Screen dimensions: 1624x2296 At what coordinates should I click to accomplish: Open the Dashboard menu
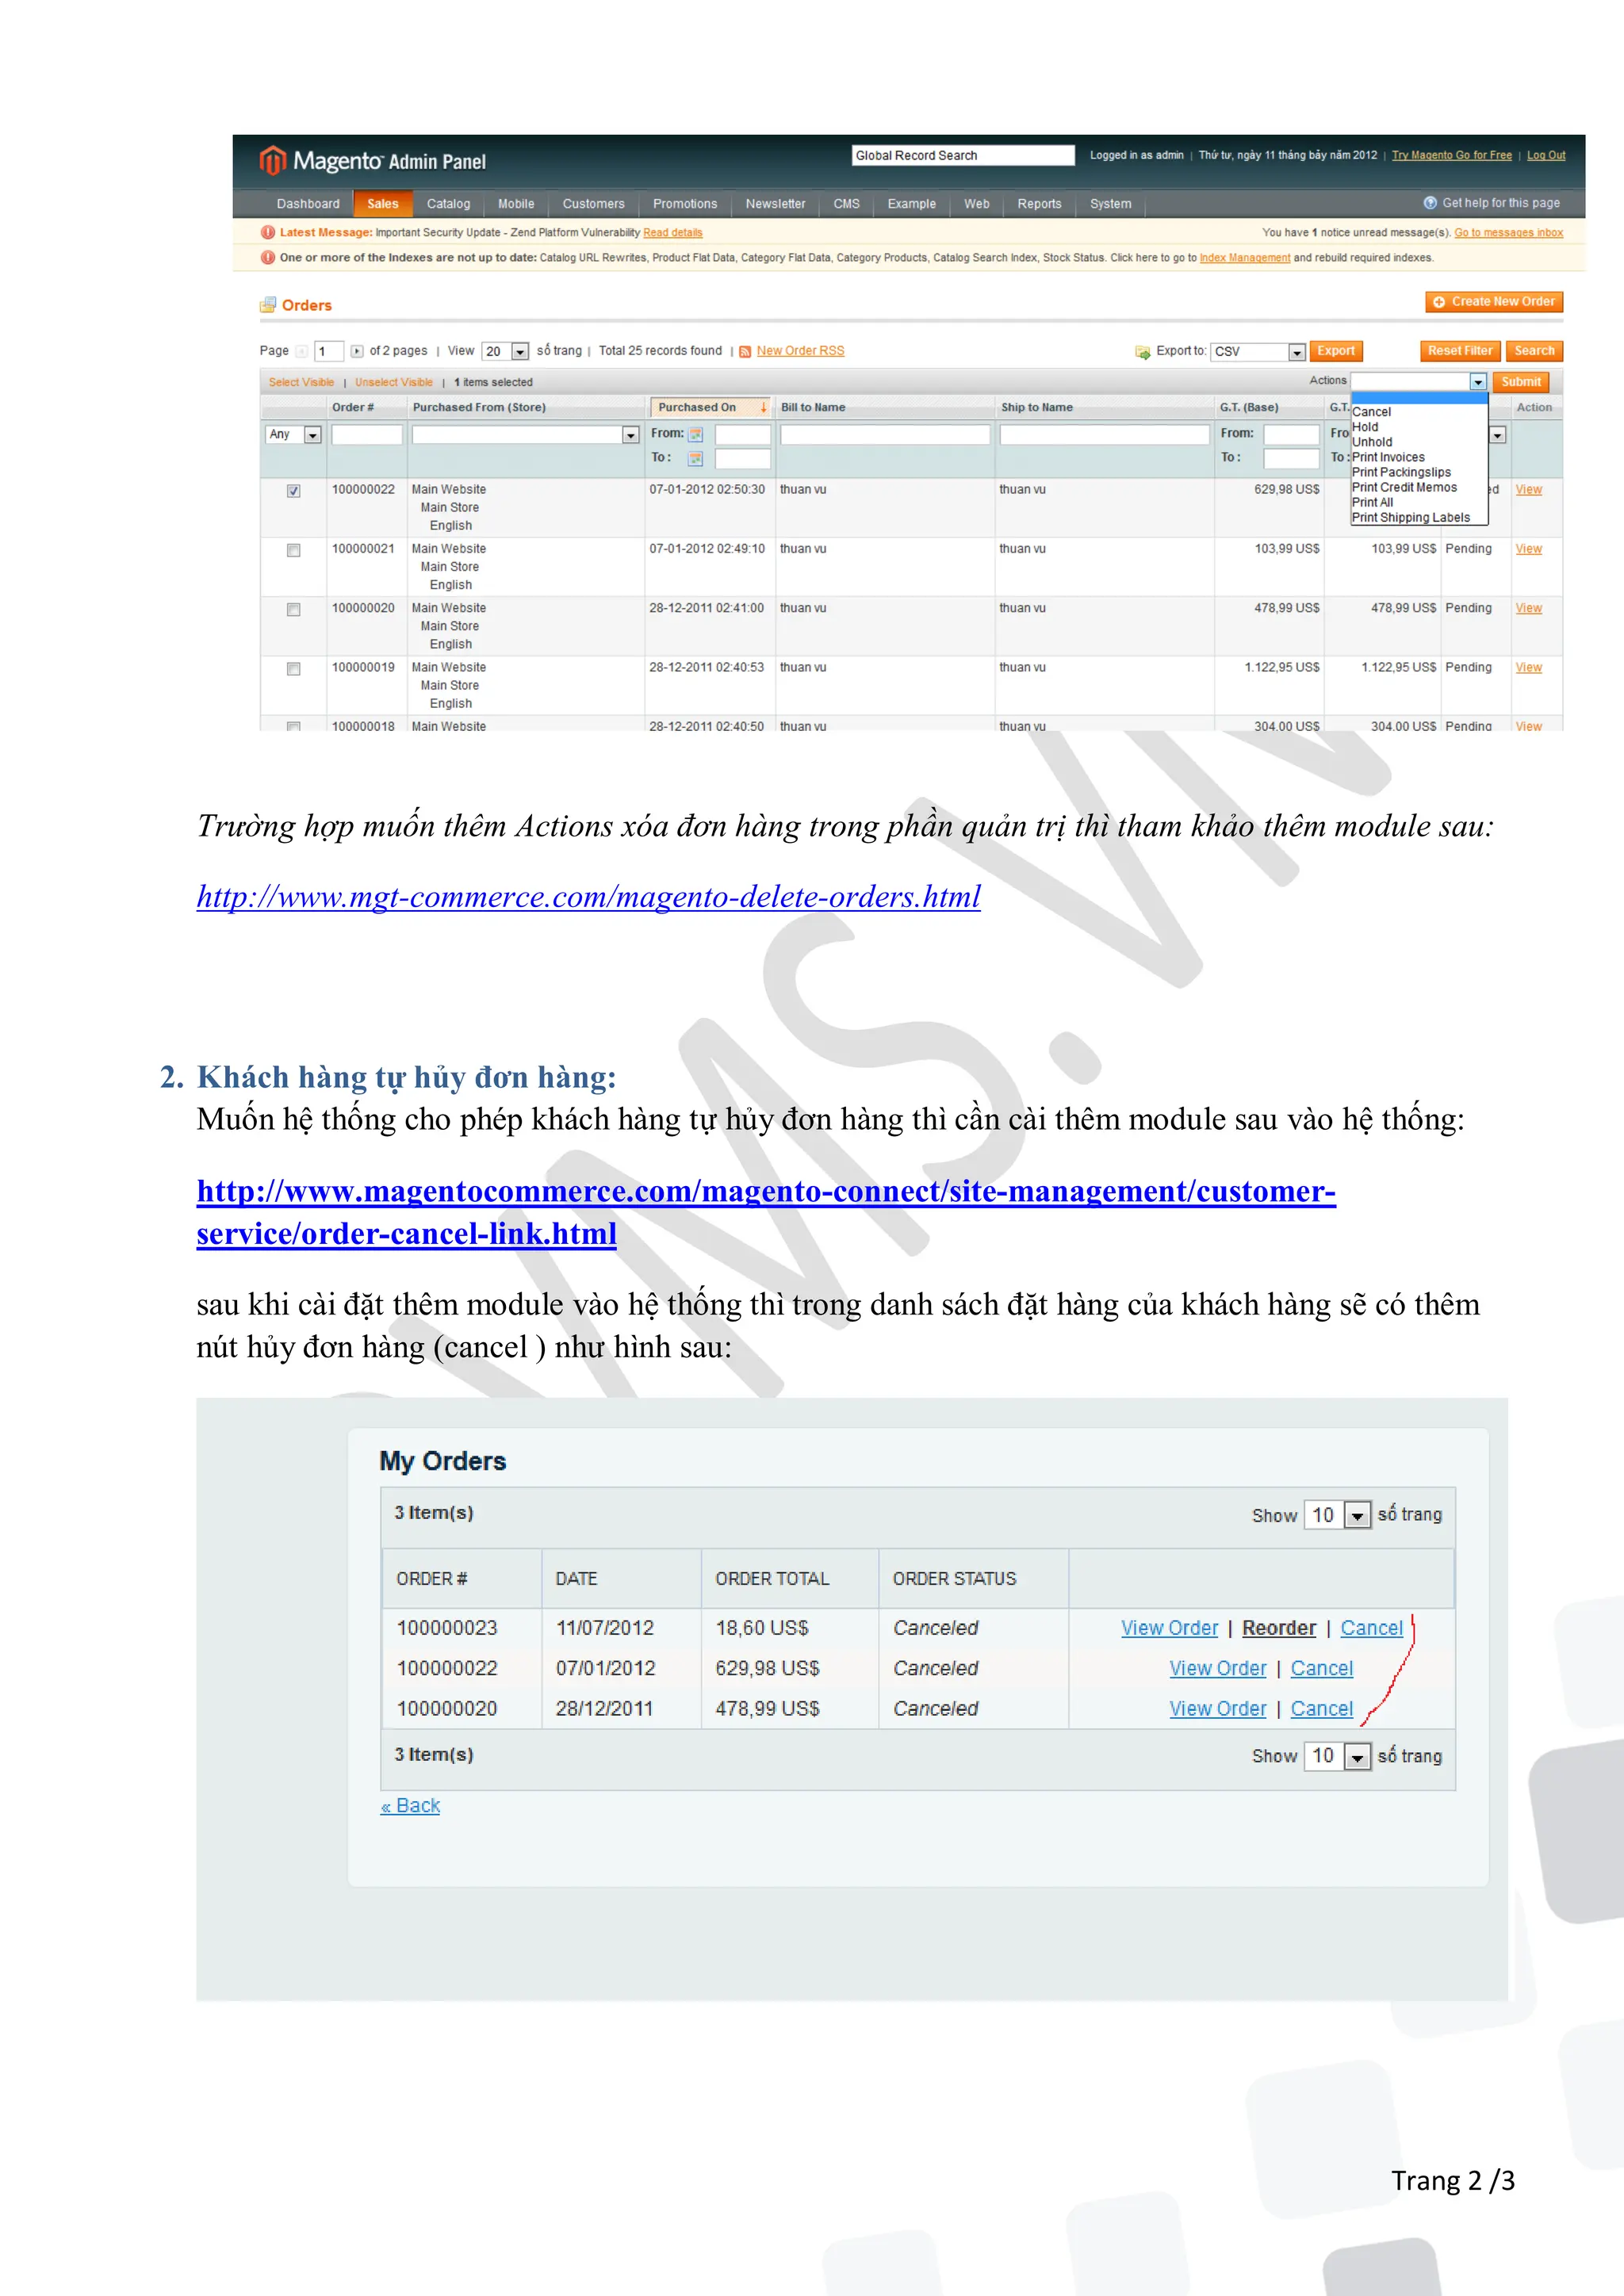308,204
